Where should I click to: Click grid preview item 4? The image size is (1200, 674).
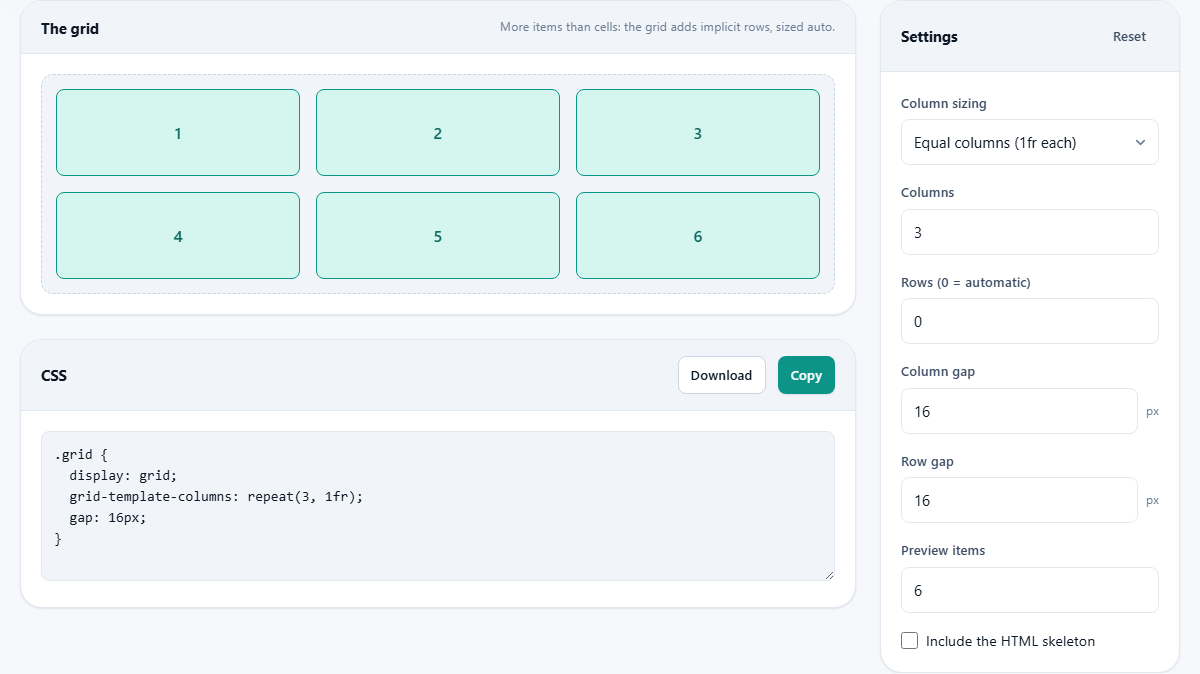178,236
